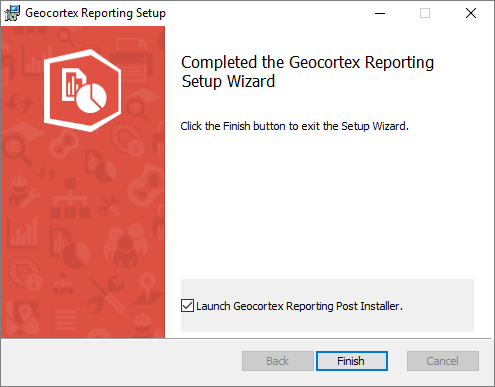The height and width of the screenshot is (387, 495).
Task: Click Finish to exit the wizard
Action: tap(352, 361)
